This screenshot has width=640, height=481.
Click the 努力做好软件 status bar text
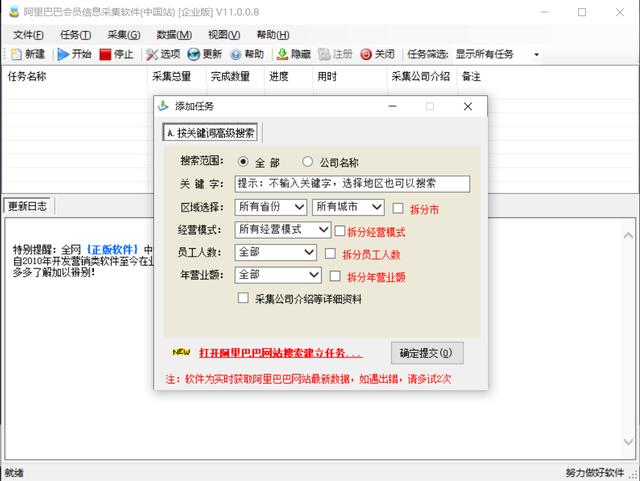[595, 473]
